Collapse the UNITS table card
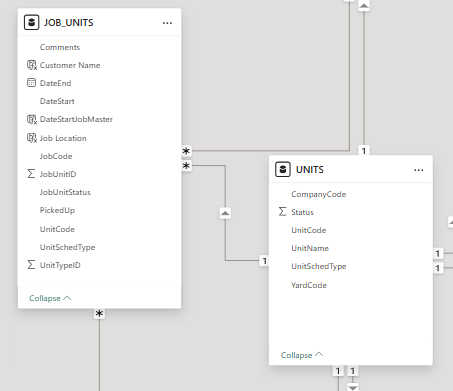 click(x=302, y=355)
